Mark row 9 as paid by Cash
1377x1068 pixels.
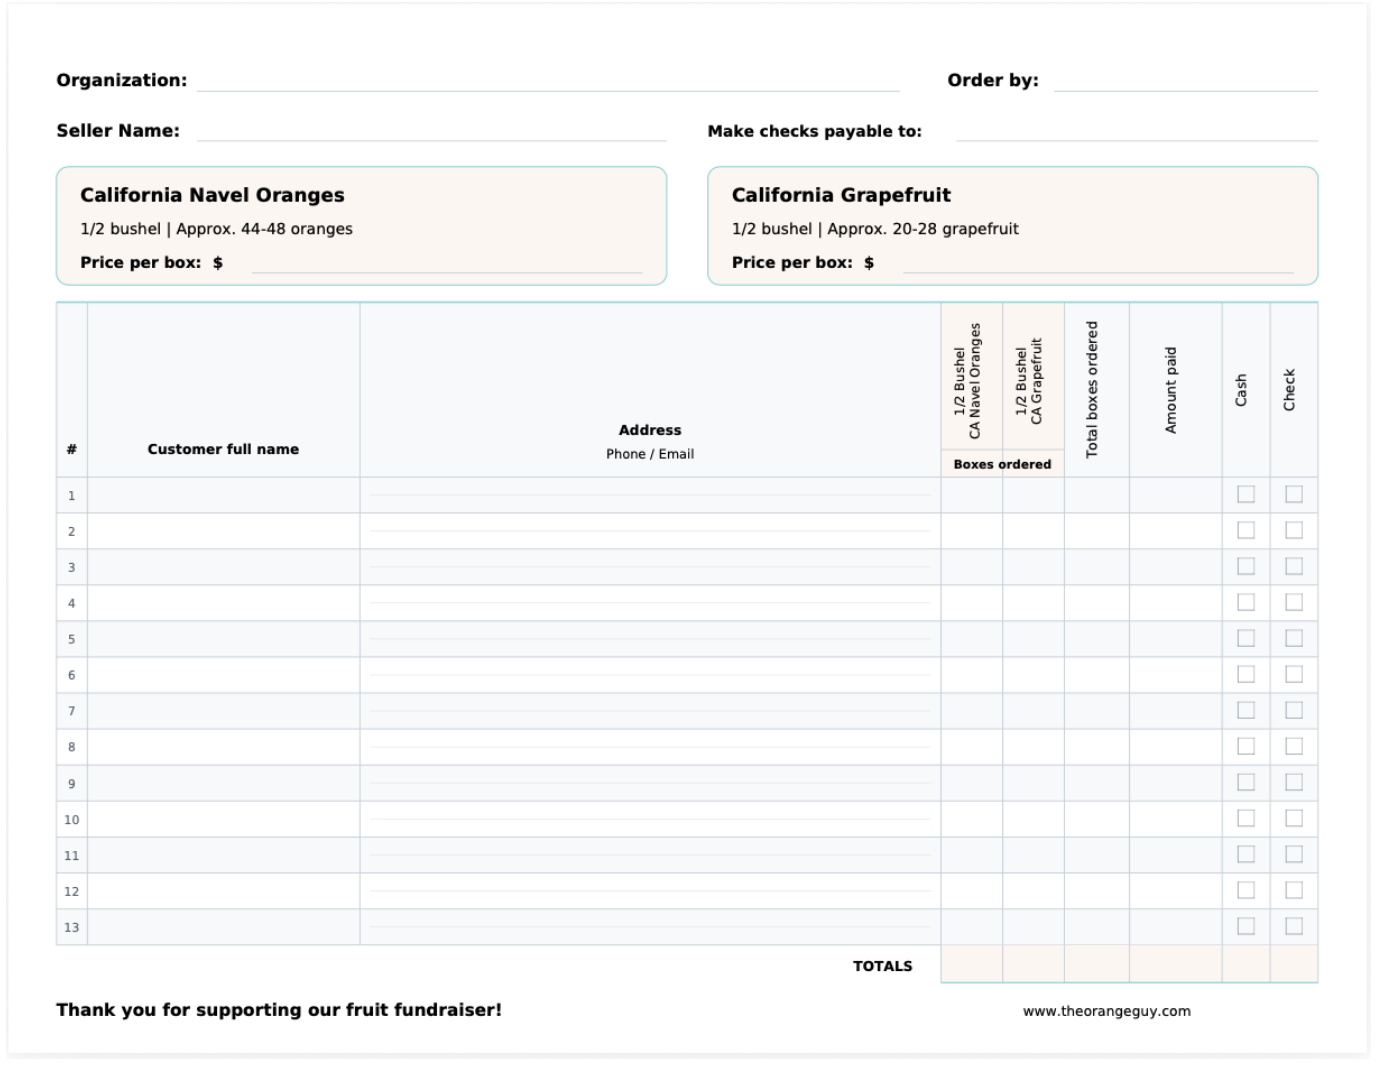click(1245, 782)
